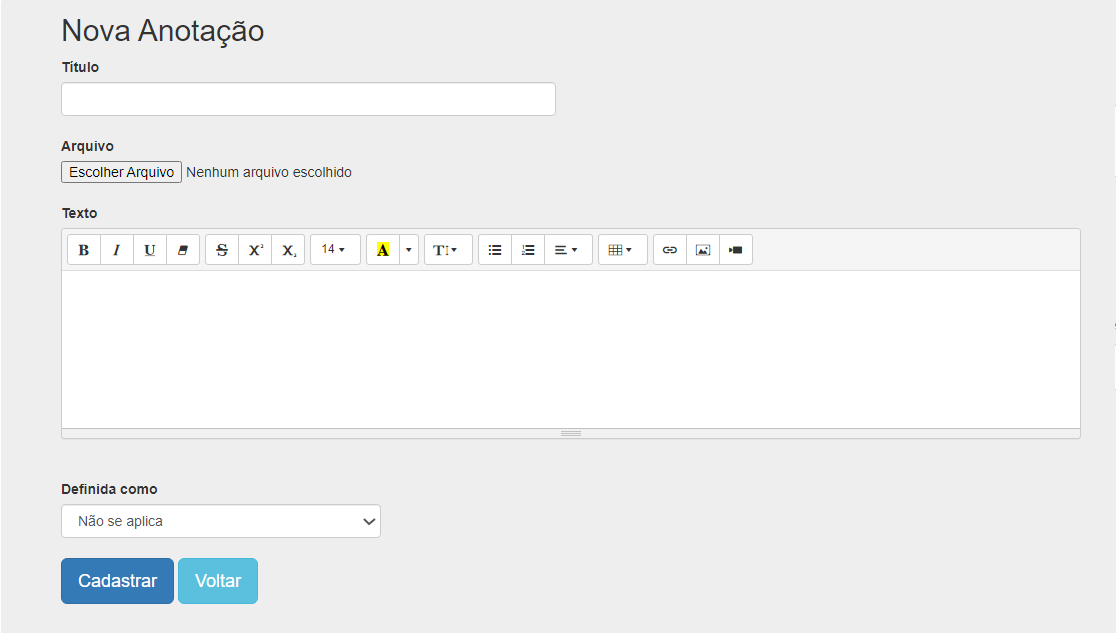The width and height of the screenshot is (1116, 633).
Task: Apply subscript formatting
Action: (x=288, y=250)
